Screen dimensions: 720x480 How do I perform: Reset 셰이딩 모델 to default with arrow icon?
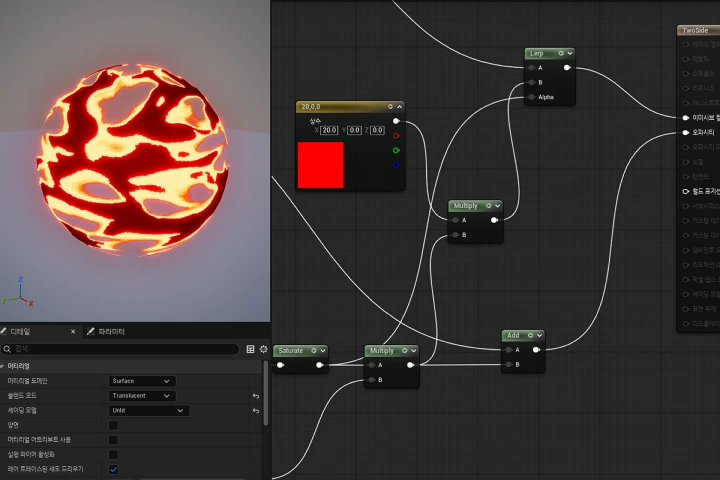point(256,411)
